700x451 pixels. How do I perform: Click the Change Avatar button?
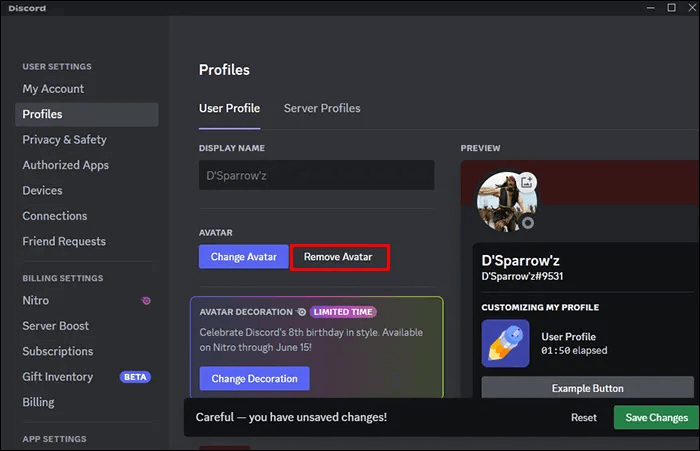tap(244, 257)
